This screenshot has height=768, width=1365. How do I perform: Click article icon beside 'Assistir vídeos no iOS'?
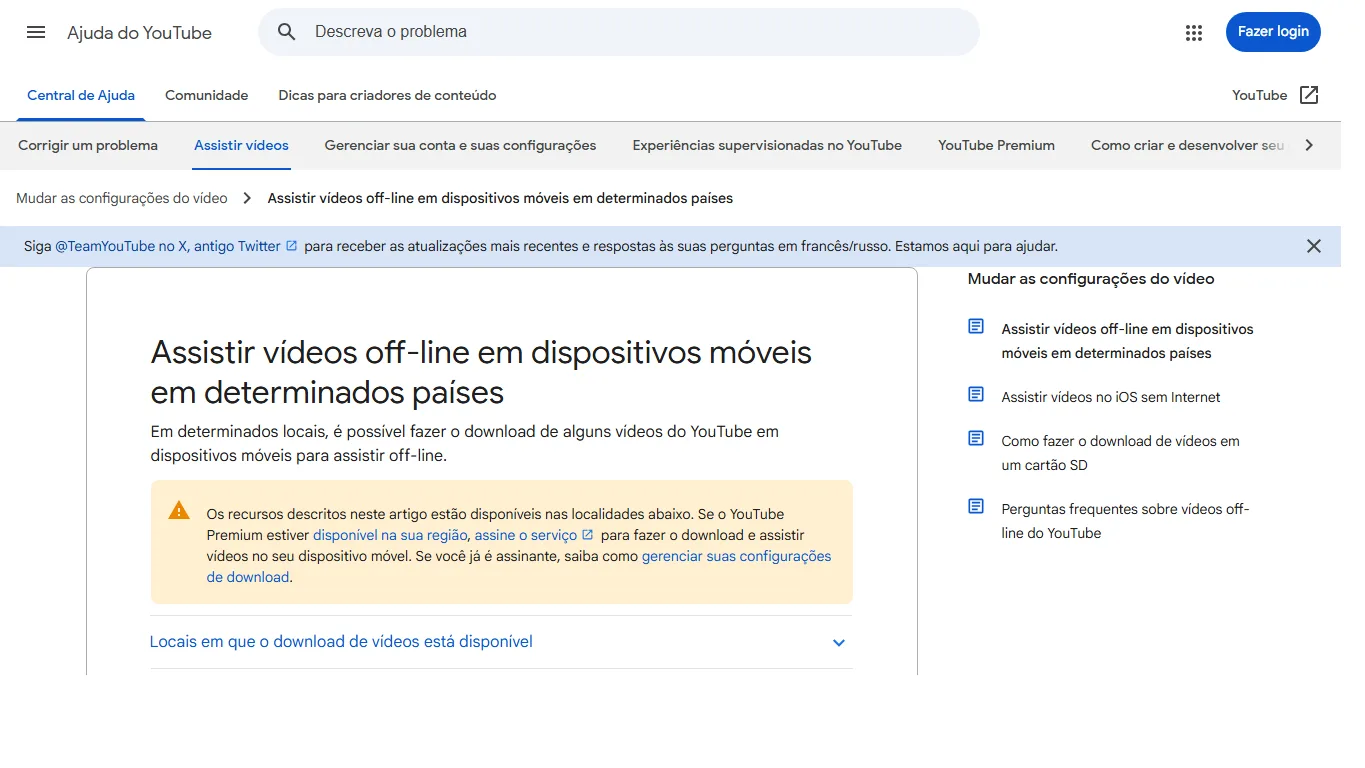click(x=976, y=395)
